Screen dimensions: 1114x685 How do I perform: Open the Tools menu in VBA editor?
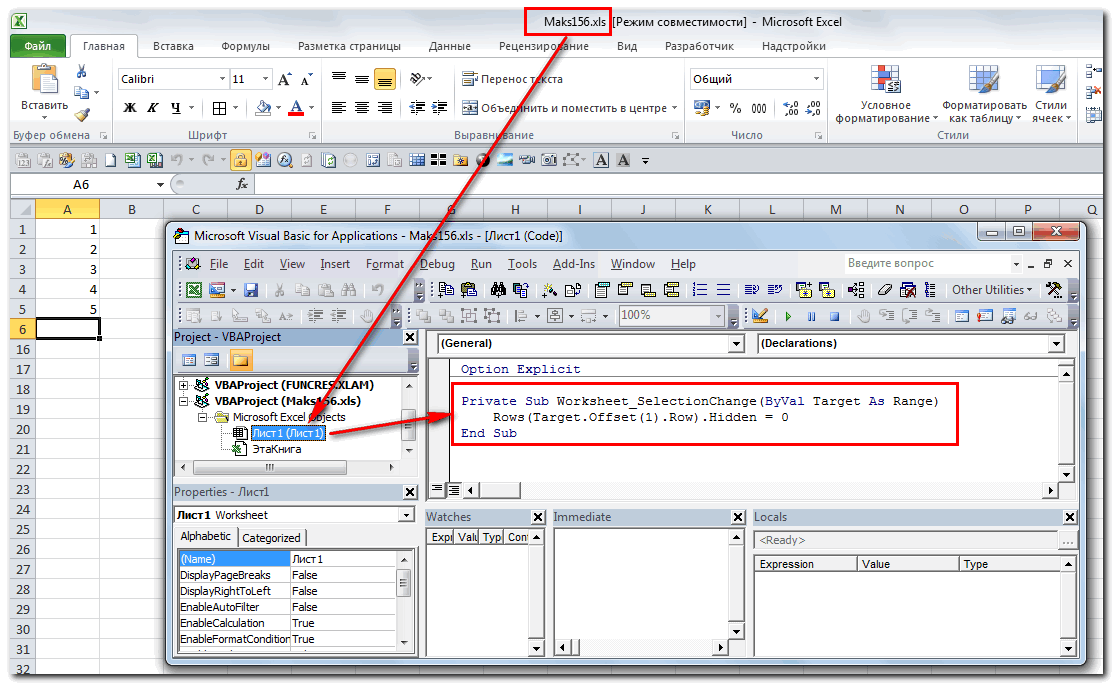[522, 264]
